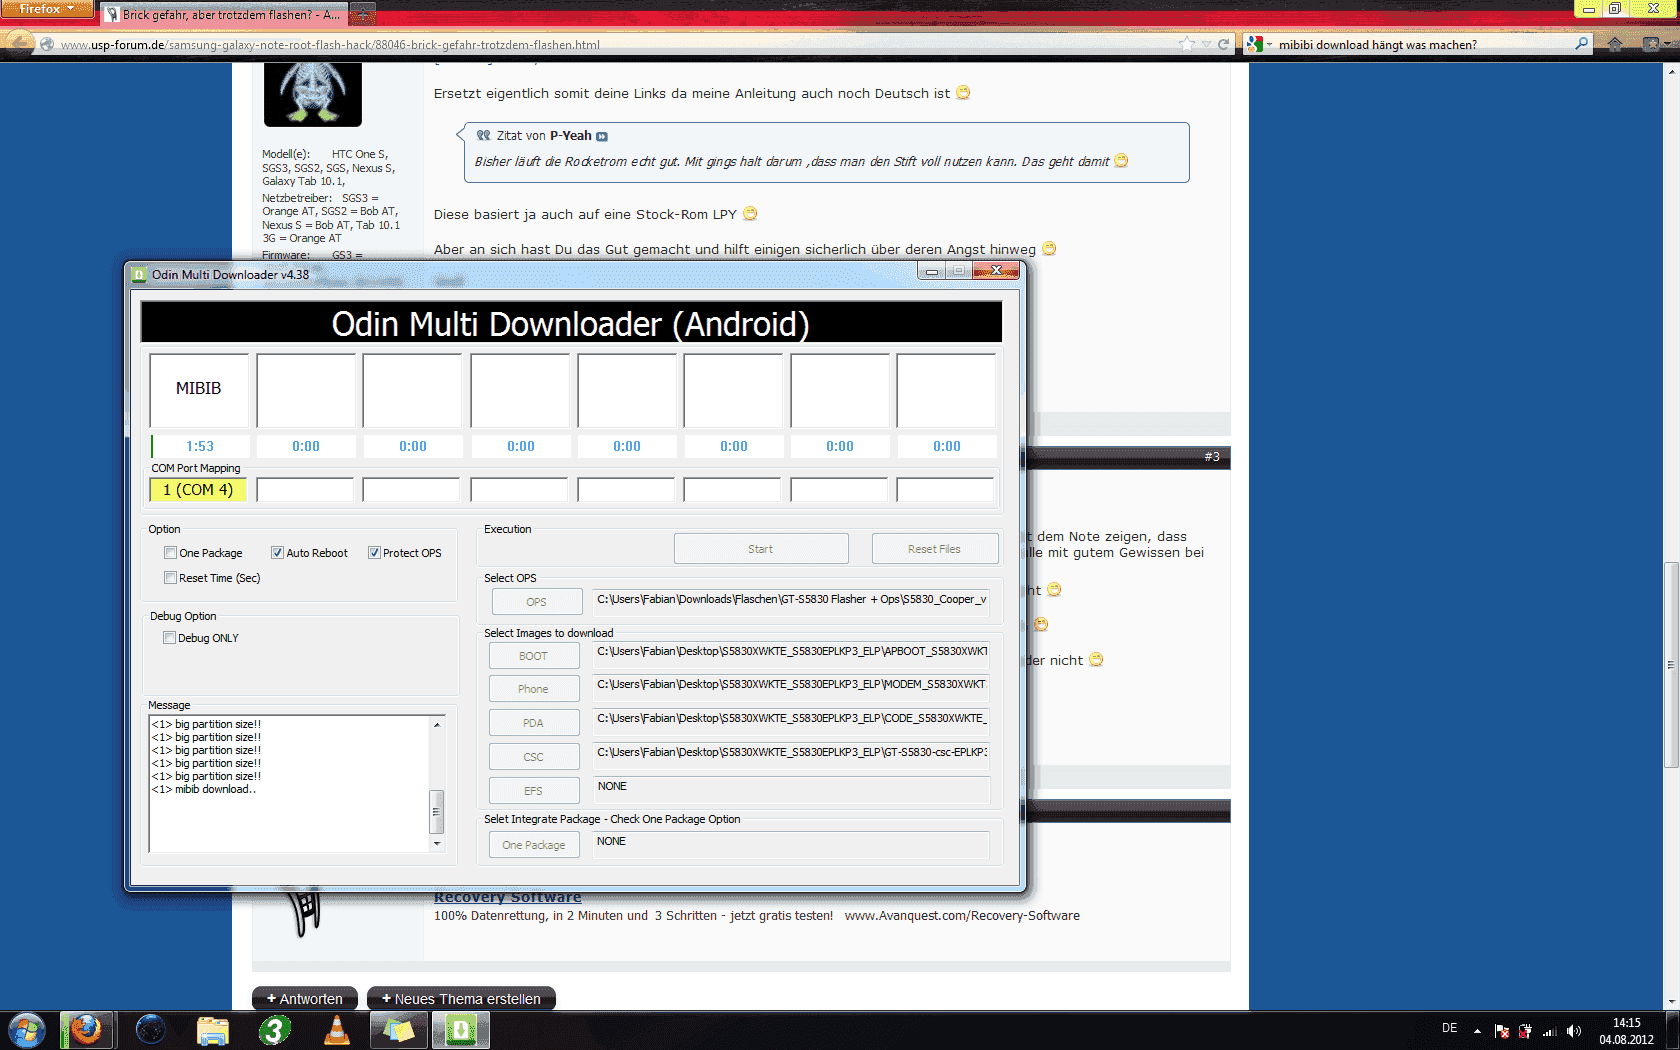This screenshot has height=1050, width=1680.
Task: Open the green '3' application in taskbar
Action: pos(274,1030)
